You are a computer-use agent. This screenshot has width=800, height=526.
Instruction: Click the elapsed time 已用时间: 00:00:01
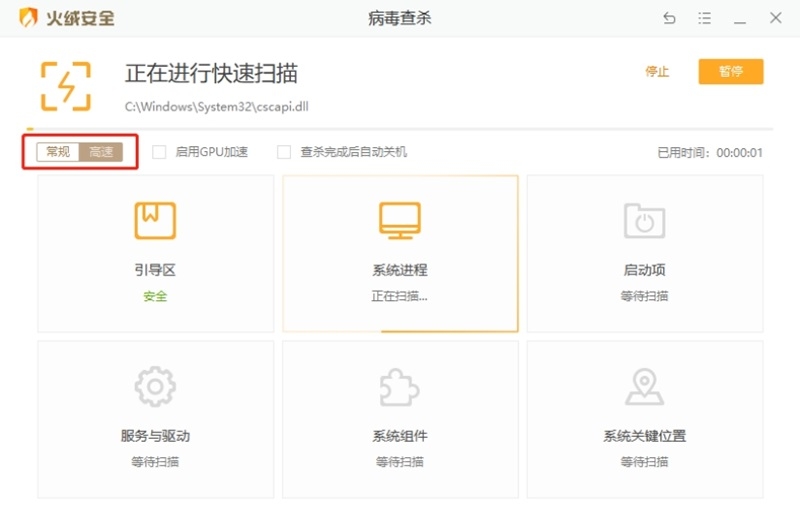coord(710,153)
